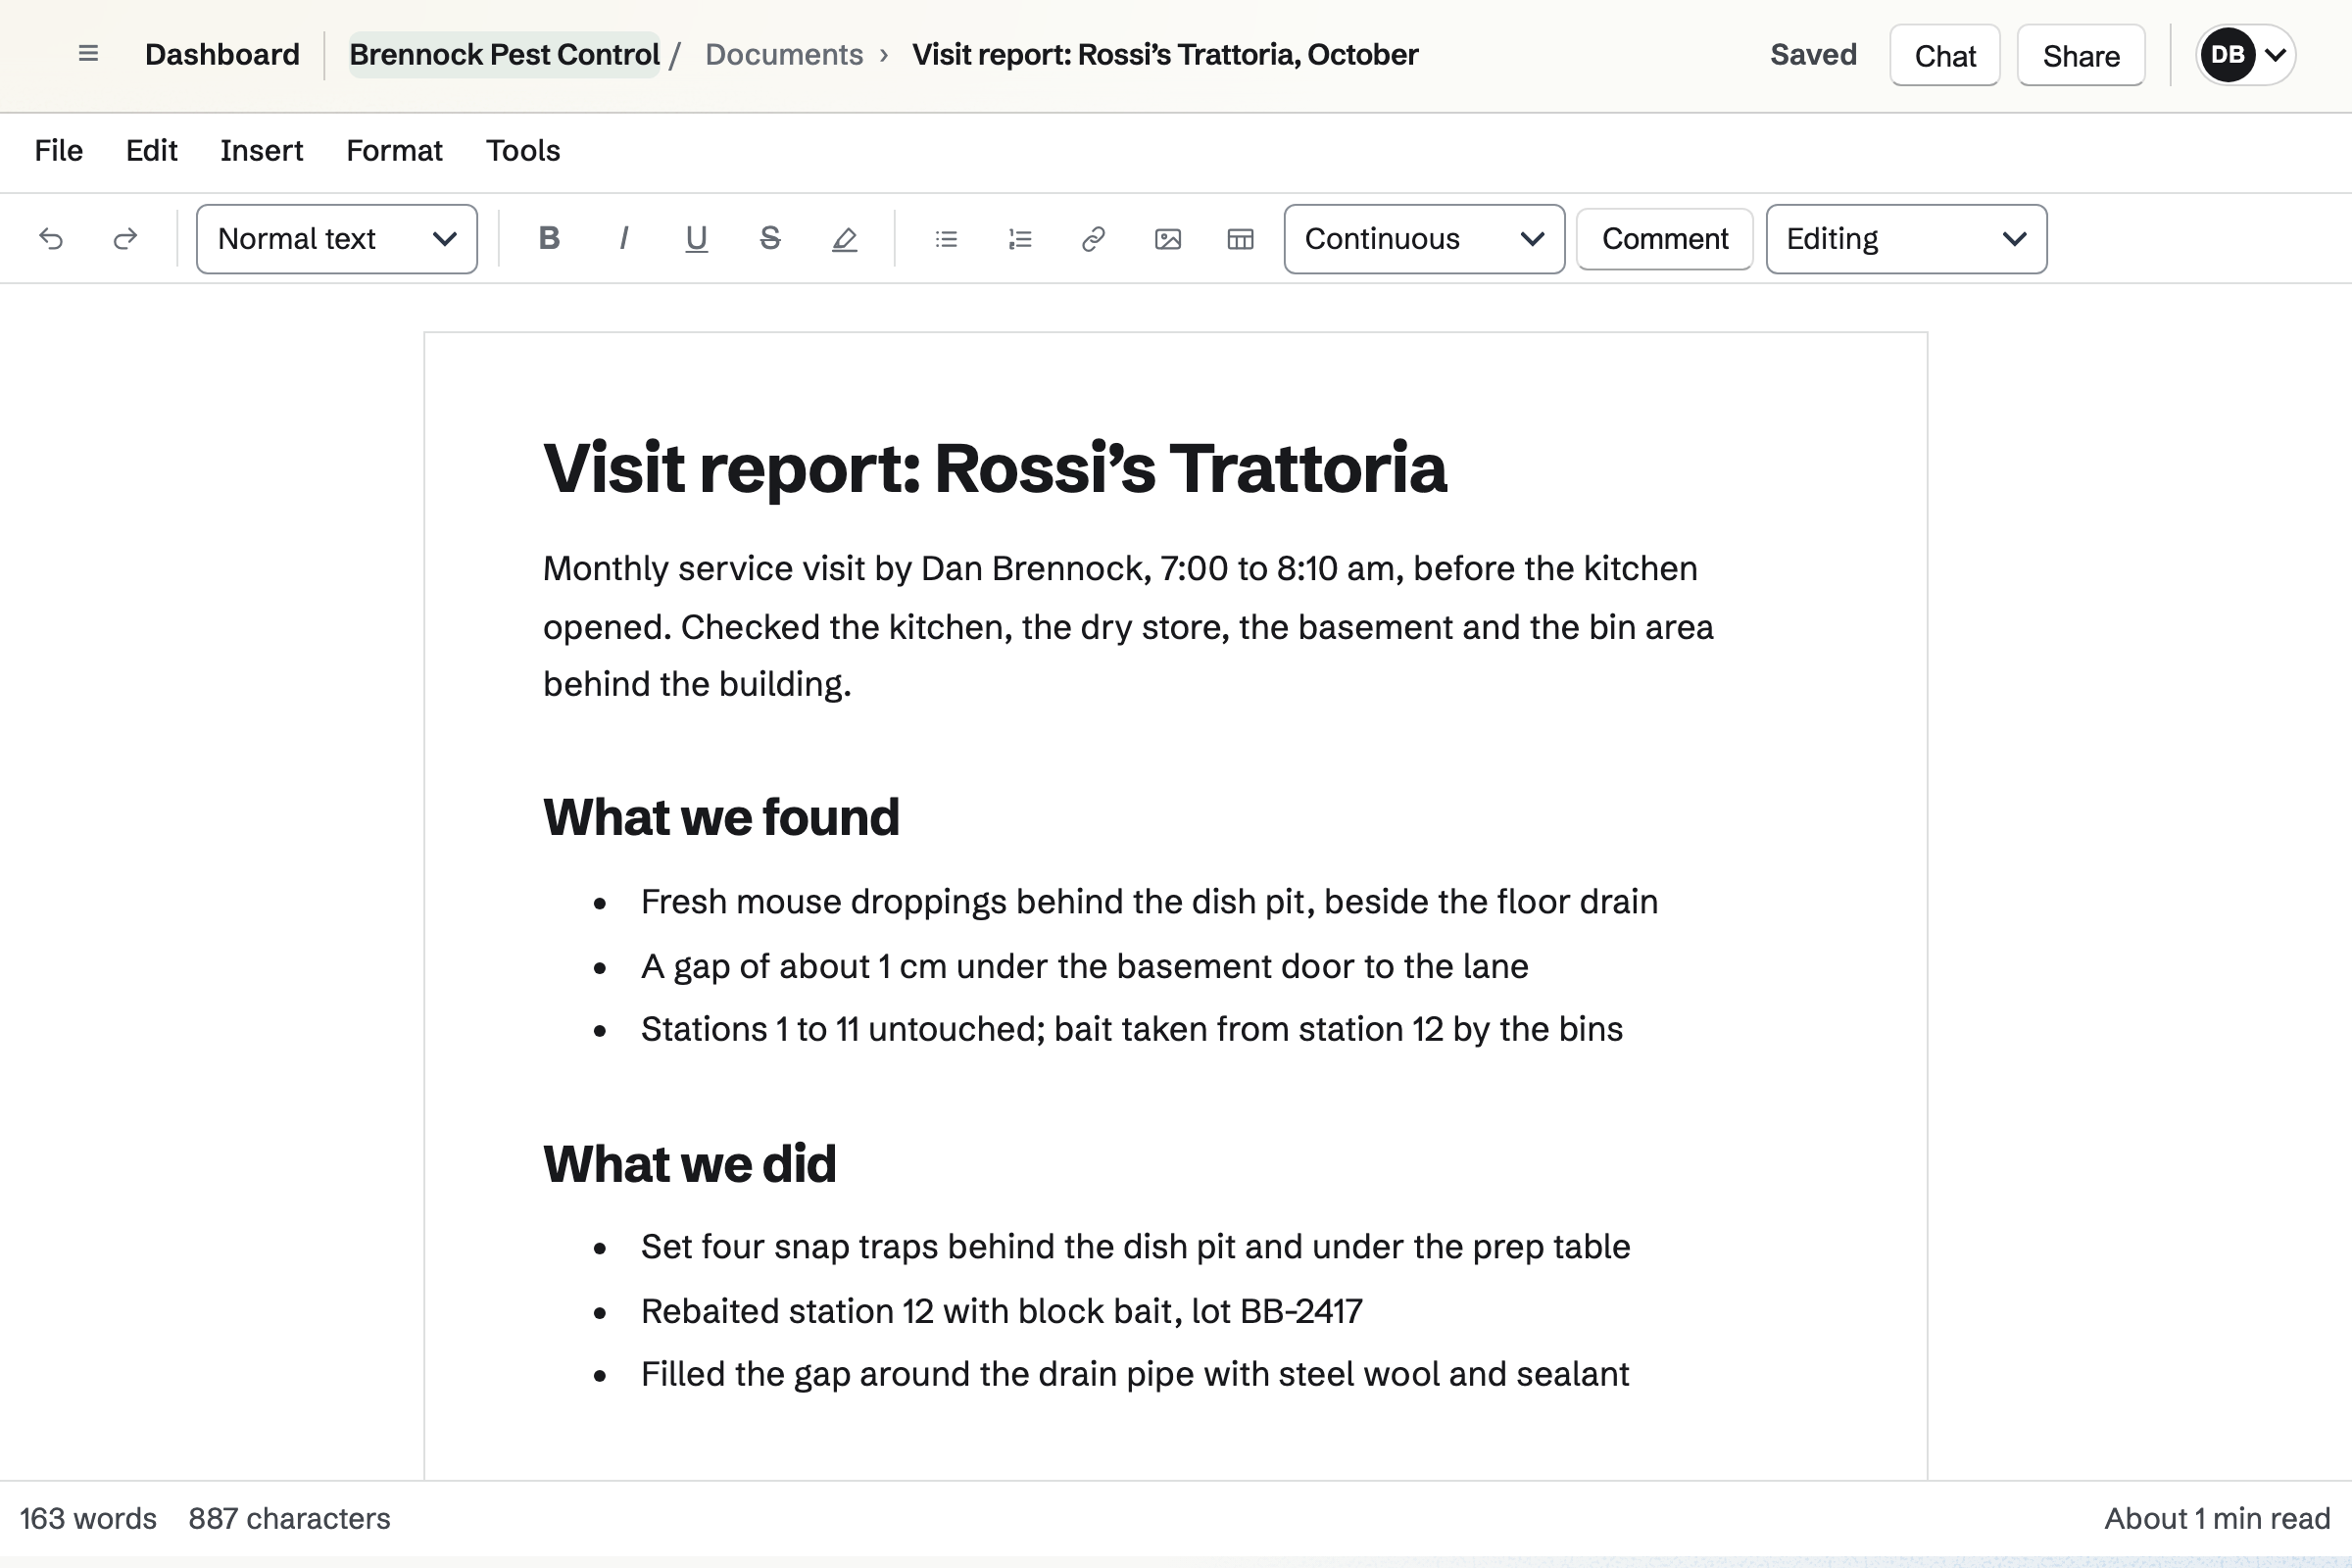Click the 'Set four snap traps' bullet
The width and height of the screenshot is (2352, 1568).
pyautogui.click(x=1135, y=1247)
